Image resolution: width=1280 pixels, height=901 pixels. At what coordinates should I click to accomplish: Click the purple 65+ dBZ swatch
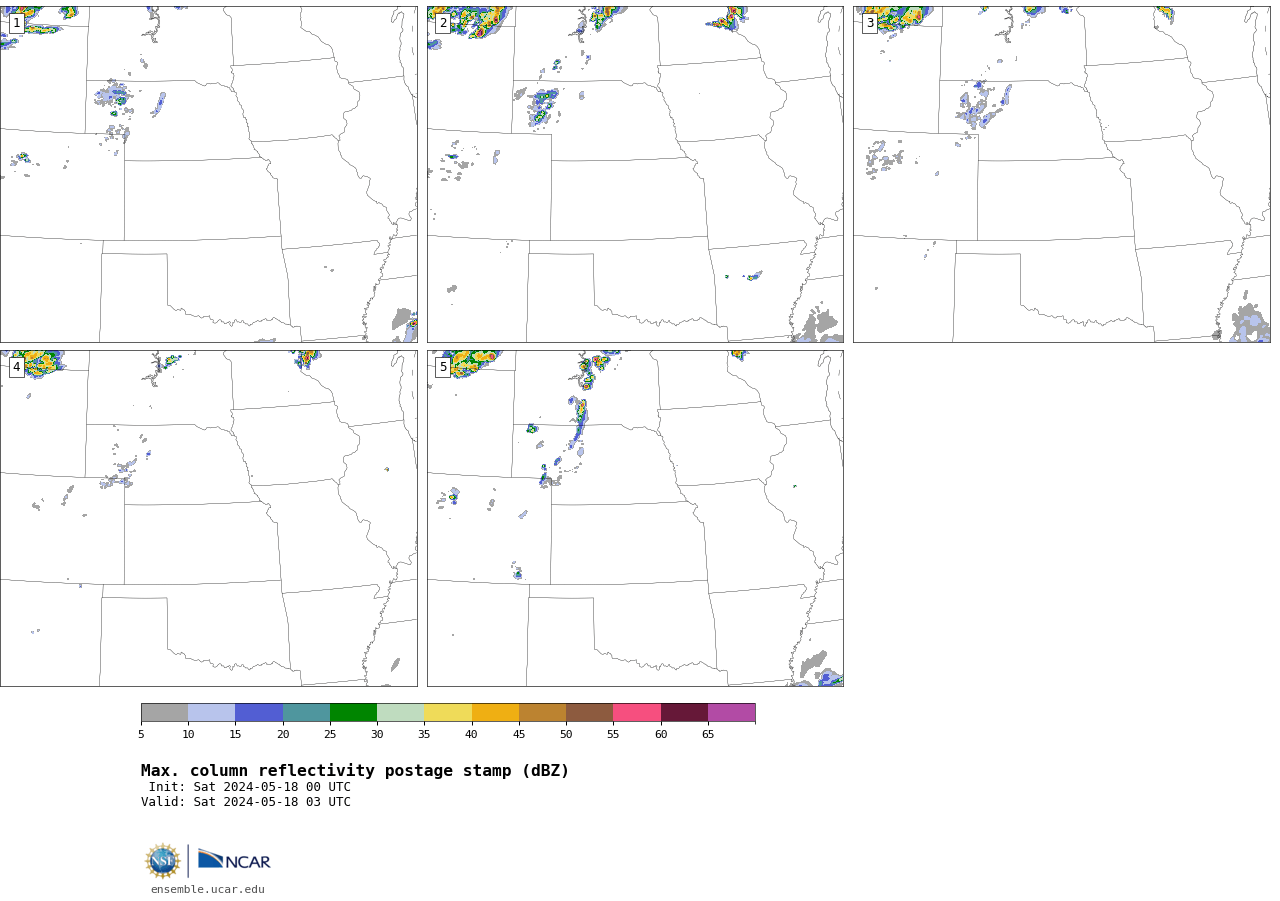point(731,712)
